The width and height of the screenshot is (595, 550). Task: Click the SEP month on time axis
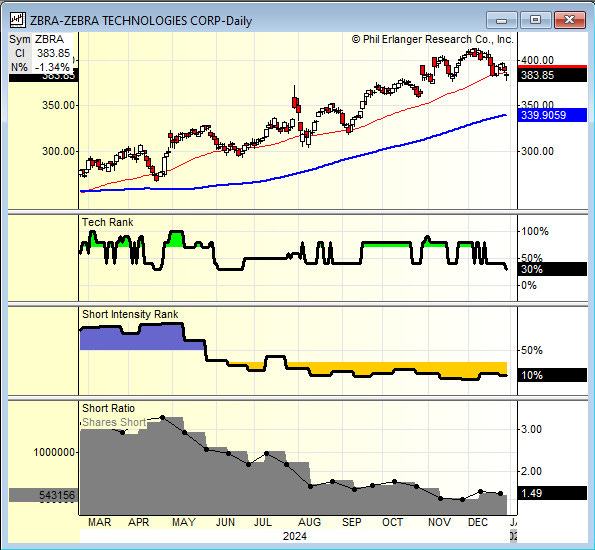(x=351, y=522)
